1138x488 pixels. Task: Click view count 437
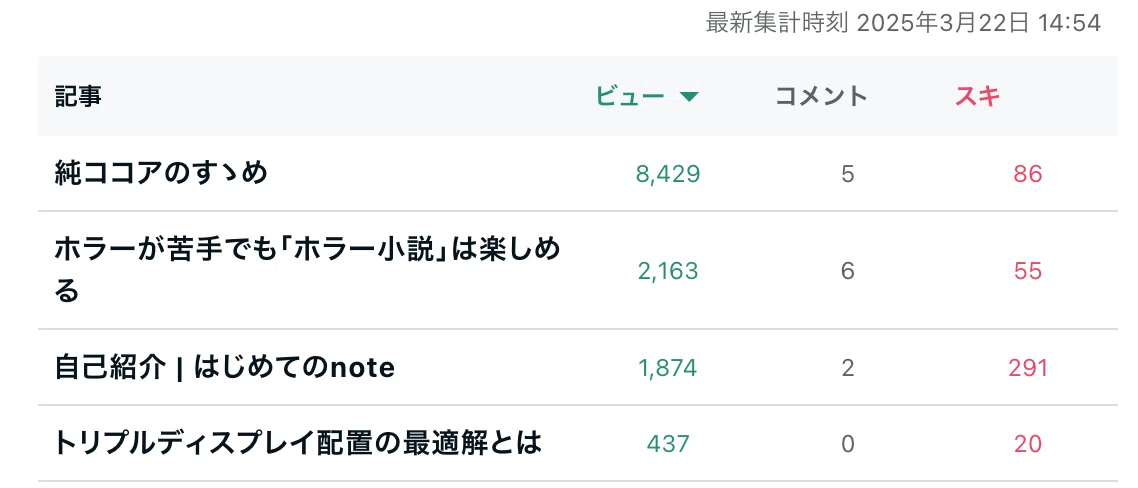668,444
